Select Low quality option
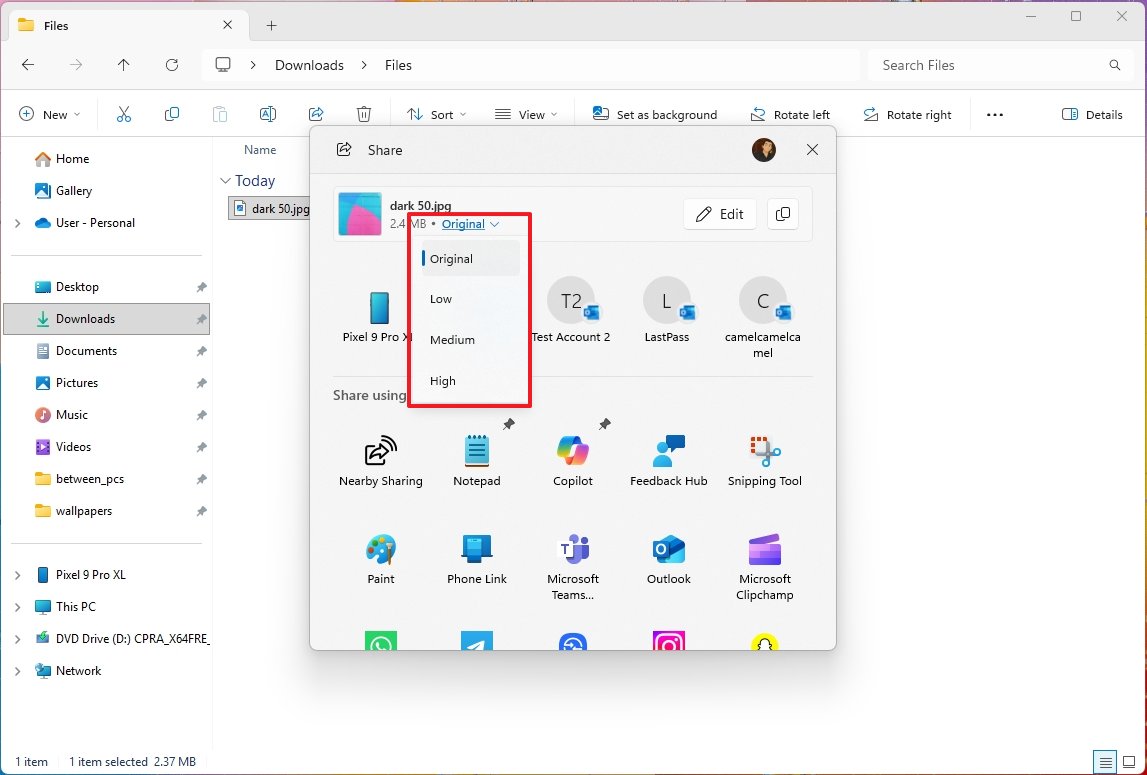The width and height of the screenshot is (1147, 775). click(470, 299)
